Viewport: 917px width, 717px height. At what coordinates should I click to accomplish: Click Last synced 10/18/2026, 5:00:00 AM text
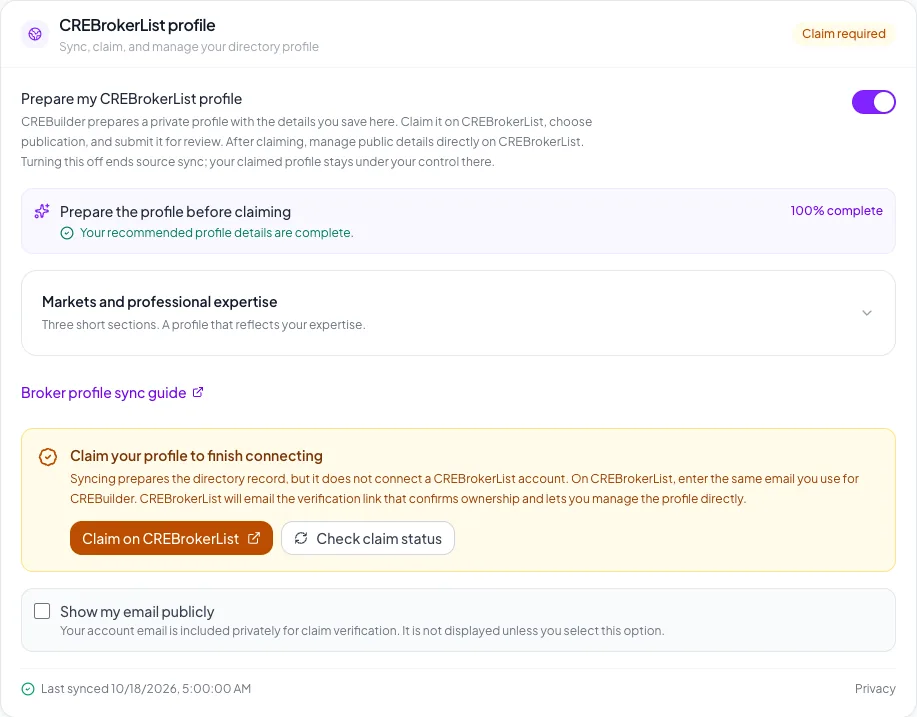coord(146,689)
